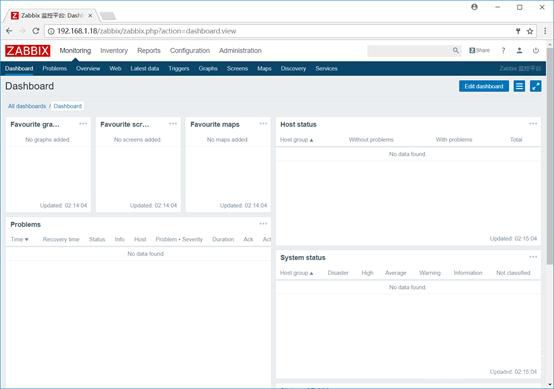Reload the page in browser
This screenshot has width=554, height=389.
(x=36, y=31)
